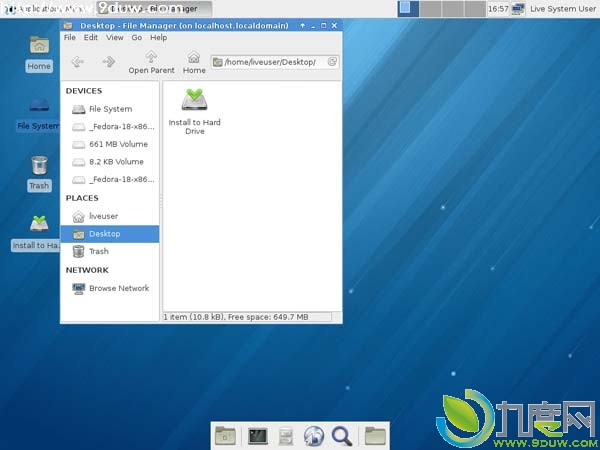Open the web browser from the dock
The width and height of the screenshot is (600, 450).
(x=313, y=435)
